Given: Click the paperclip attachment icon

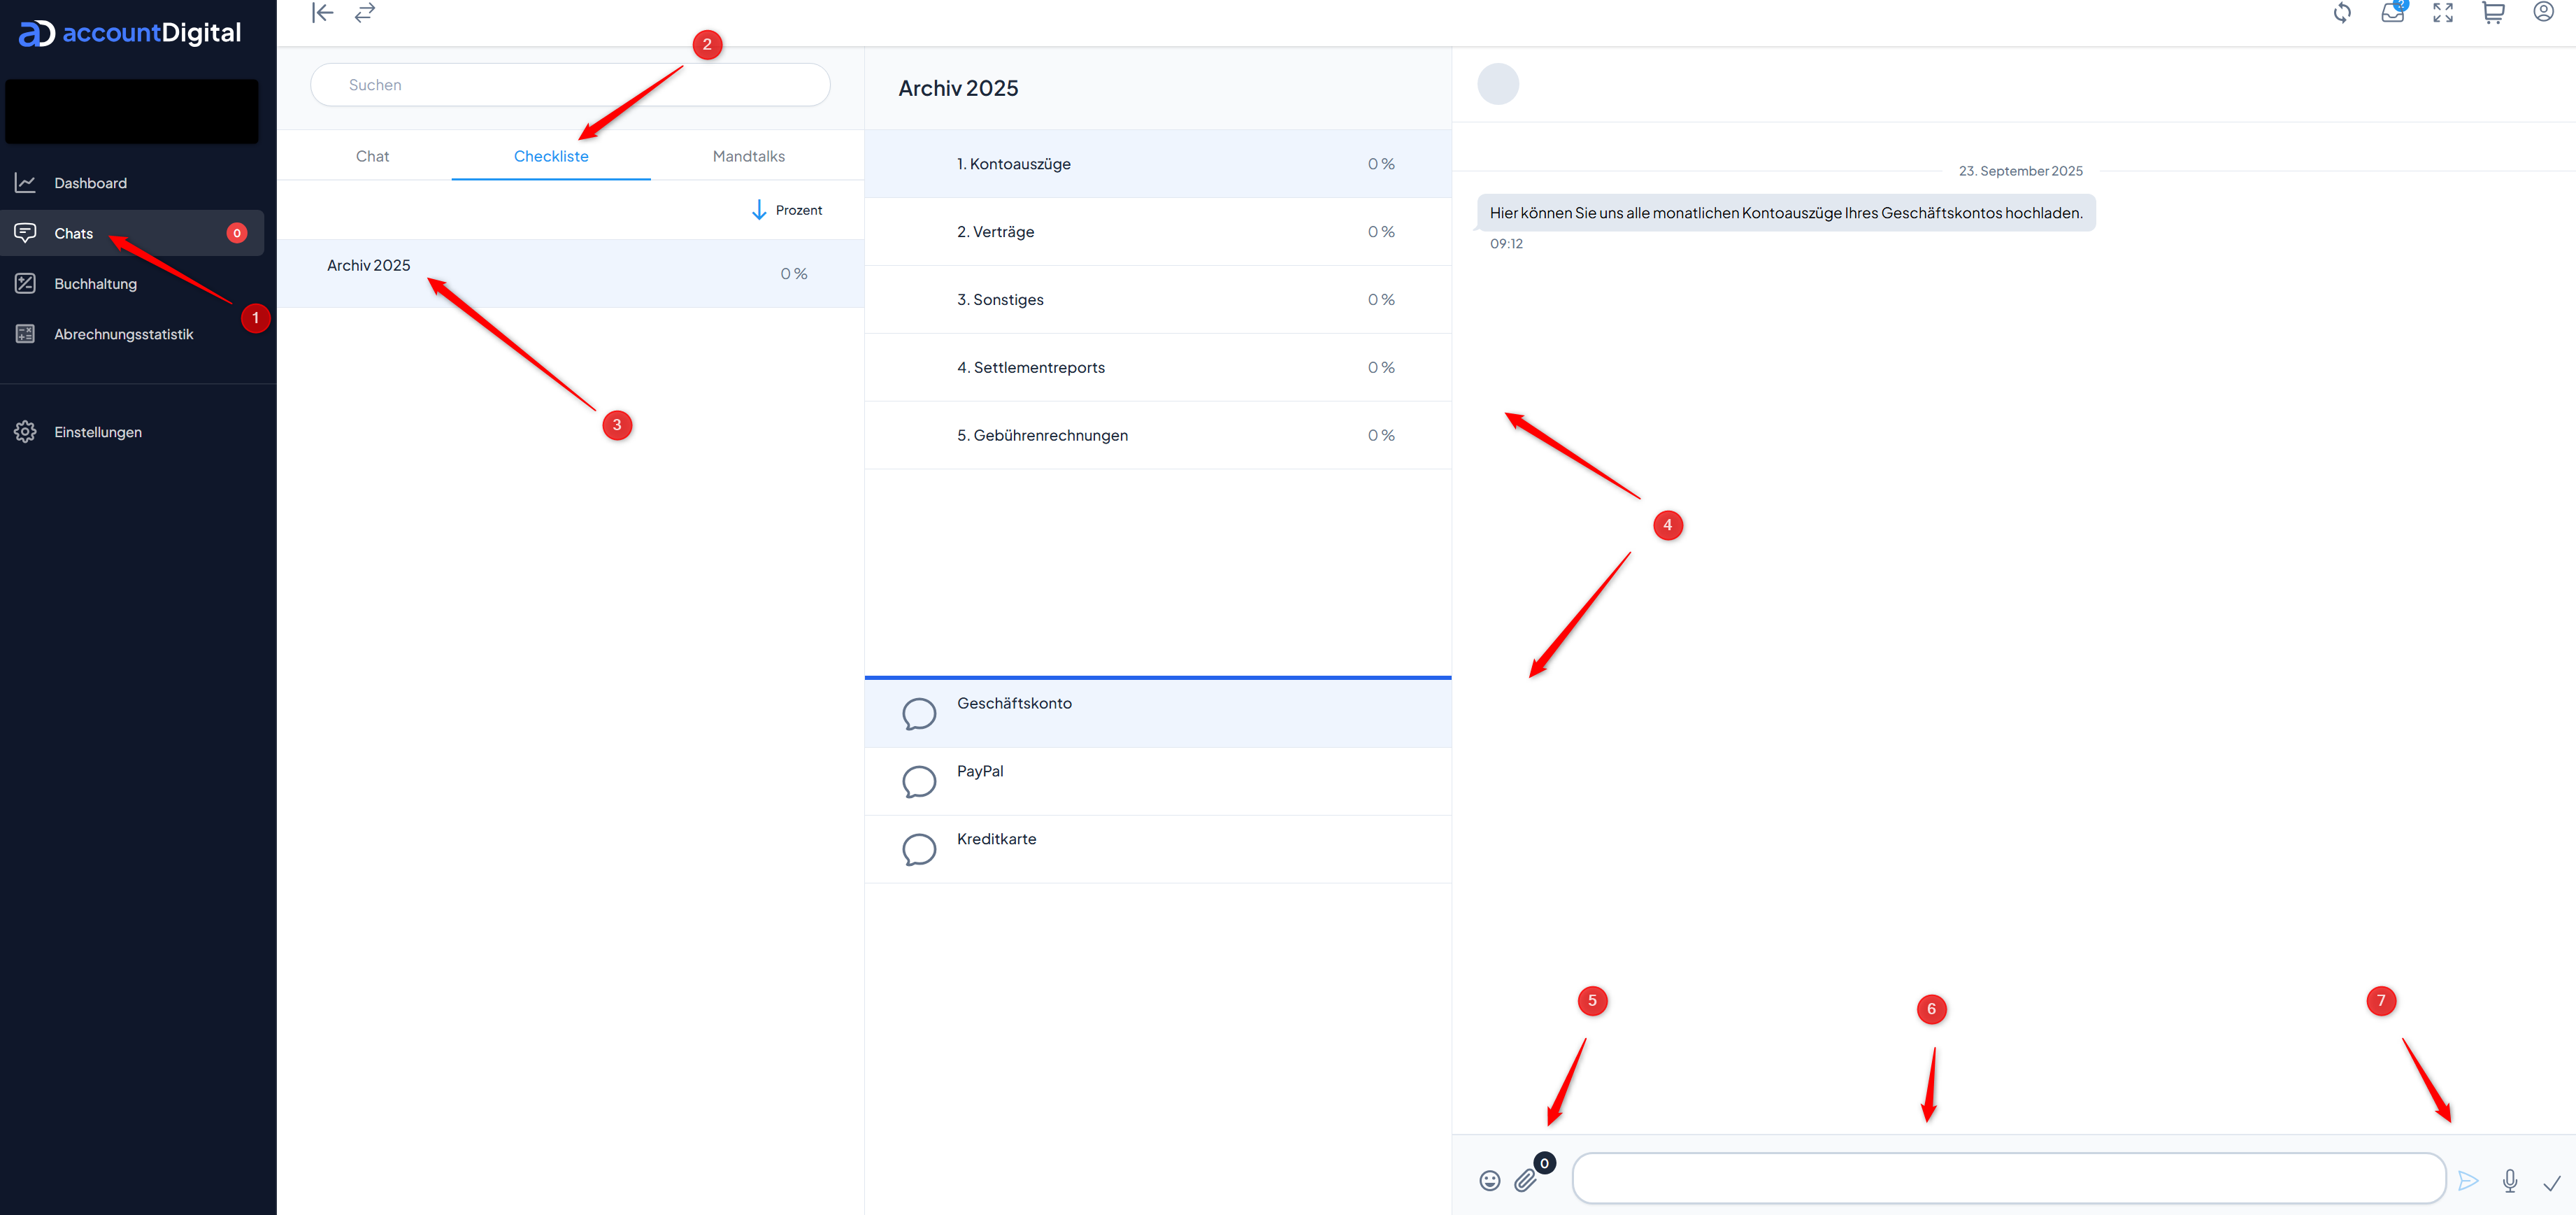Looking at the screenshot, I should (x=1525, y=1181).
